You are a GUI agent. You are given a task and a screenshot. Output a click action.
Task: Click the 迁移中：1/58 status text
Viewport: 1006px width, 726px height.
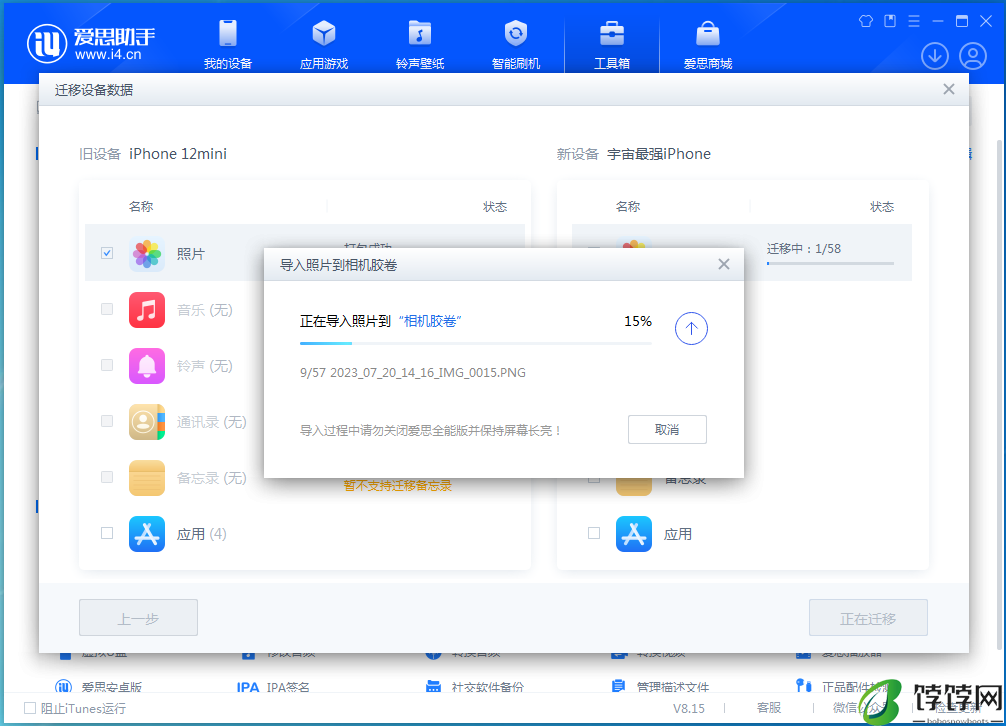click(804, 248)
